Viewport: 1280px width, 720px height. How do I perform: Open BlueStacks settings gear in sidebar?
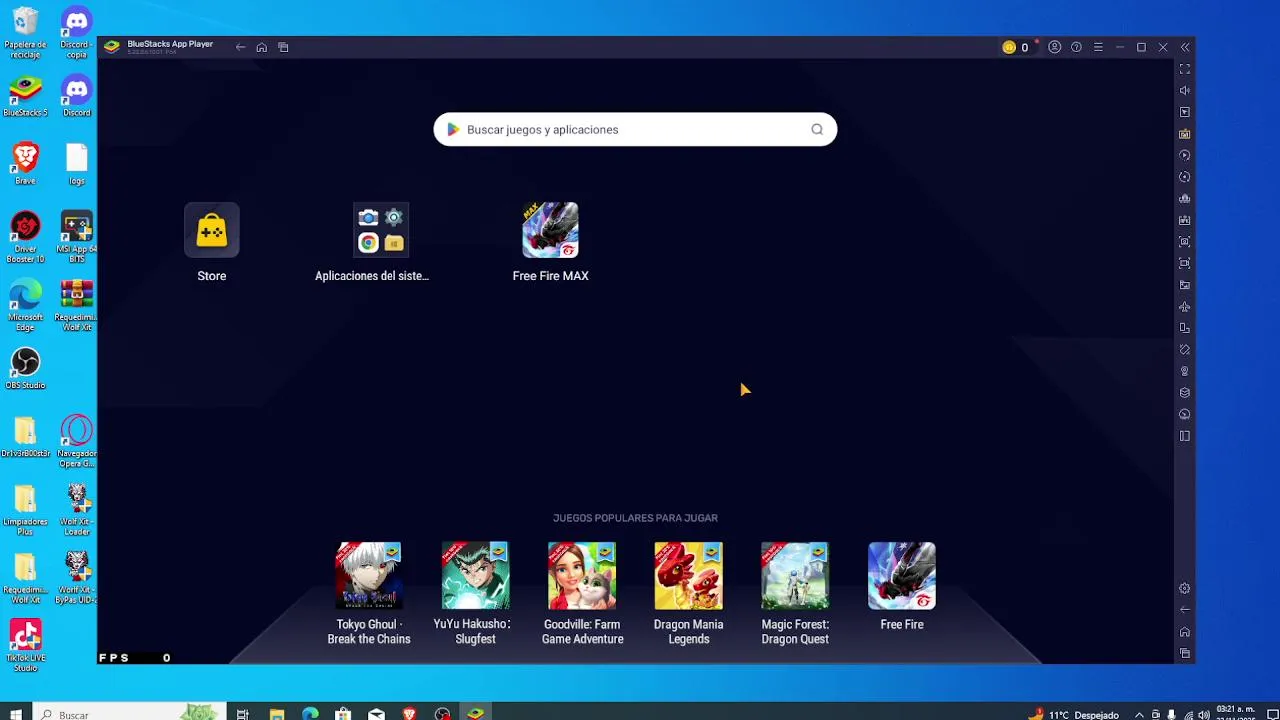[1185, 589]
